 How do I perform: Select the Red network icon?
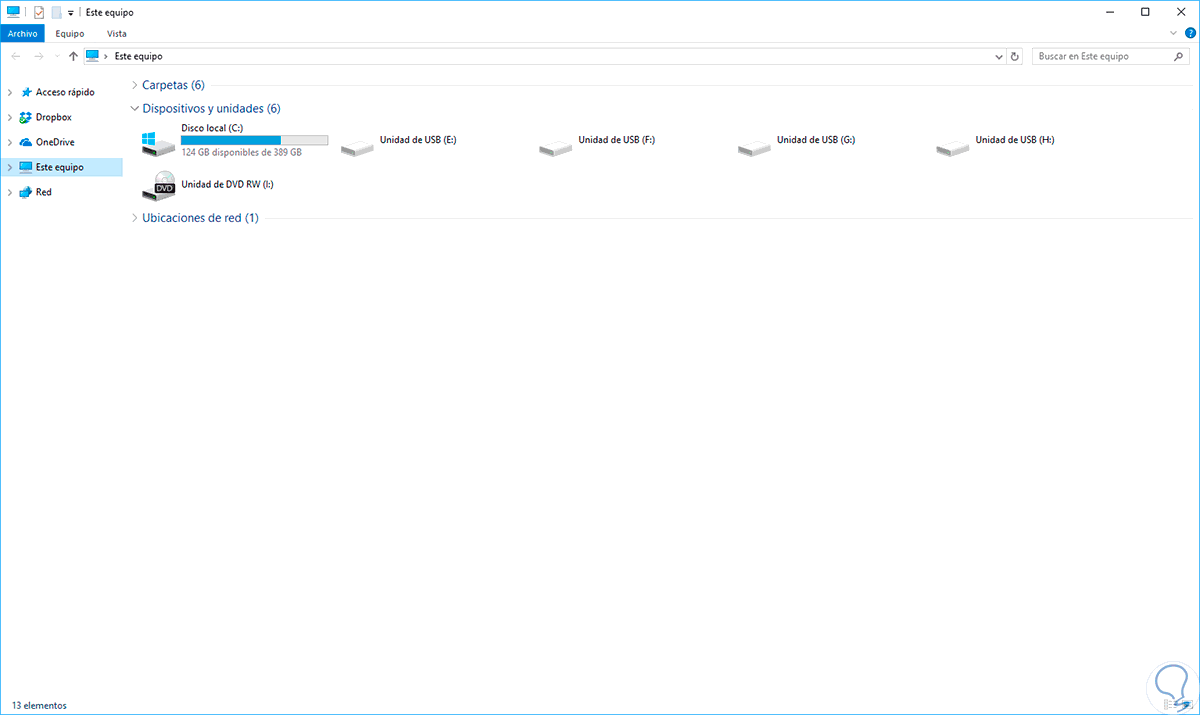click(x=26, y=192)
